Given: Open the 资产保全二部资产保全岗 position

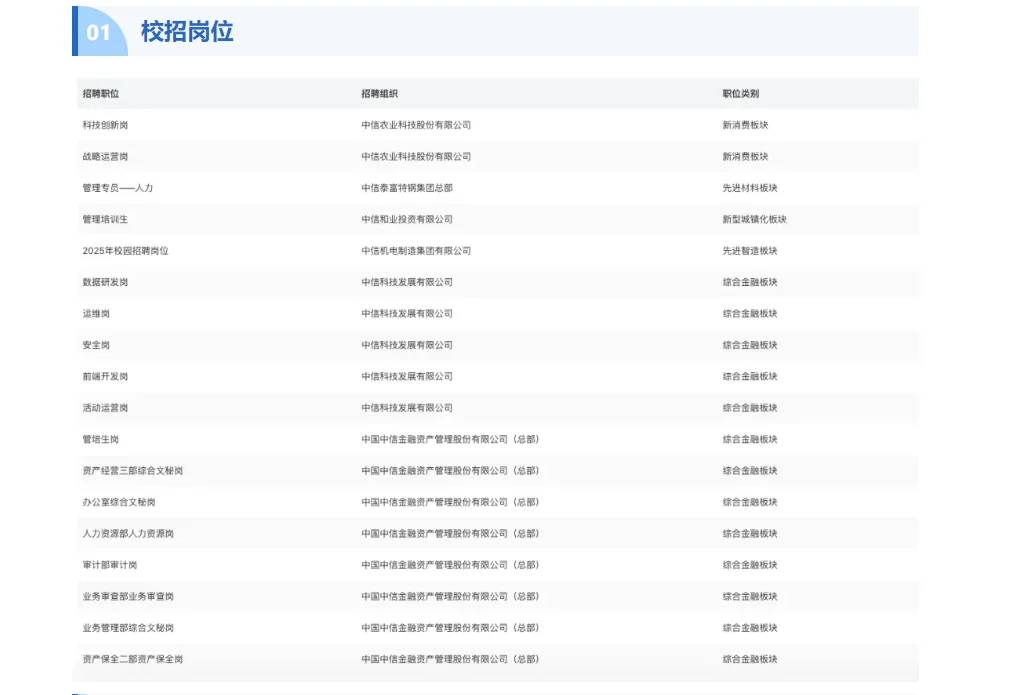Looking at the screenshot, I should [133, 660].
